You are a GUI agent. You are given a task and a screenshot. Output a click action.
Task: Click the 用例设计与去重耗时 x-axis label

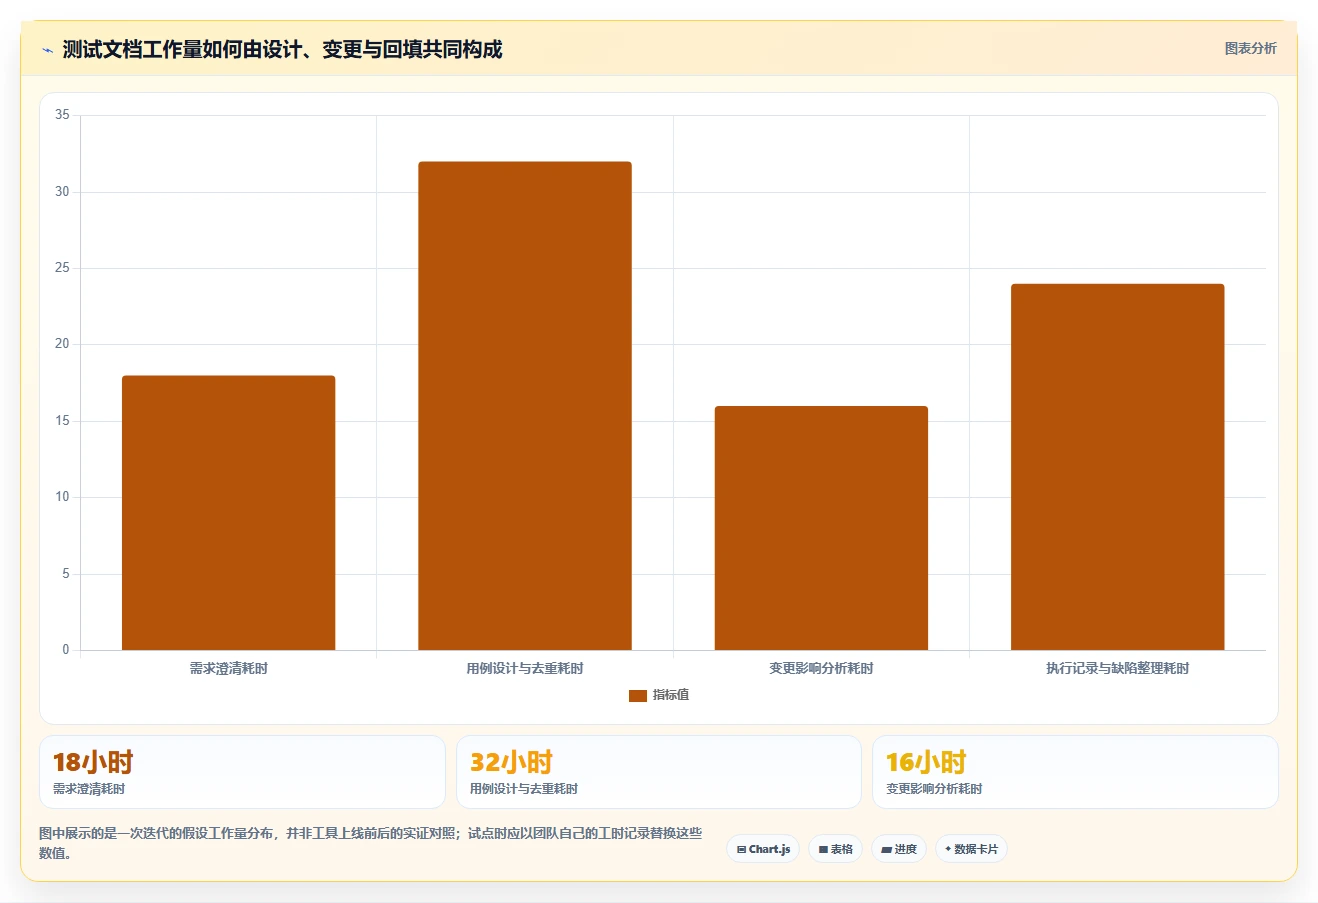coord(525,668)
